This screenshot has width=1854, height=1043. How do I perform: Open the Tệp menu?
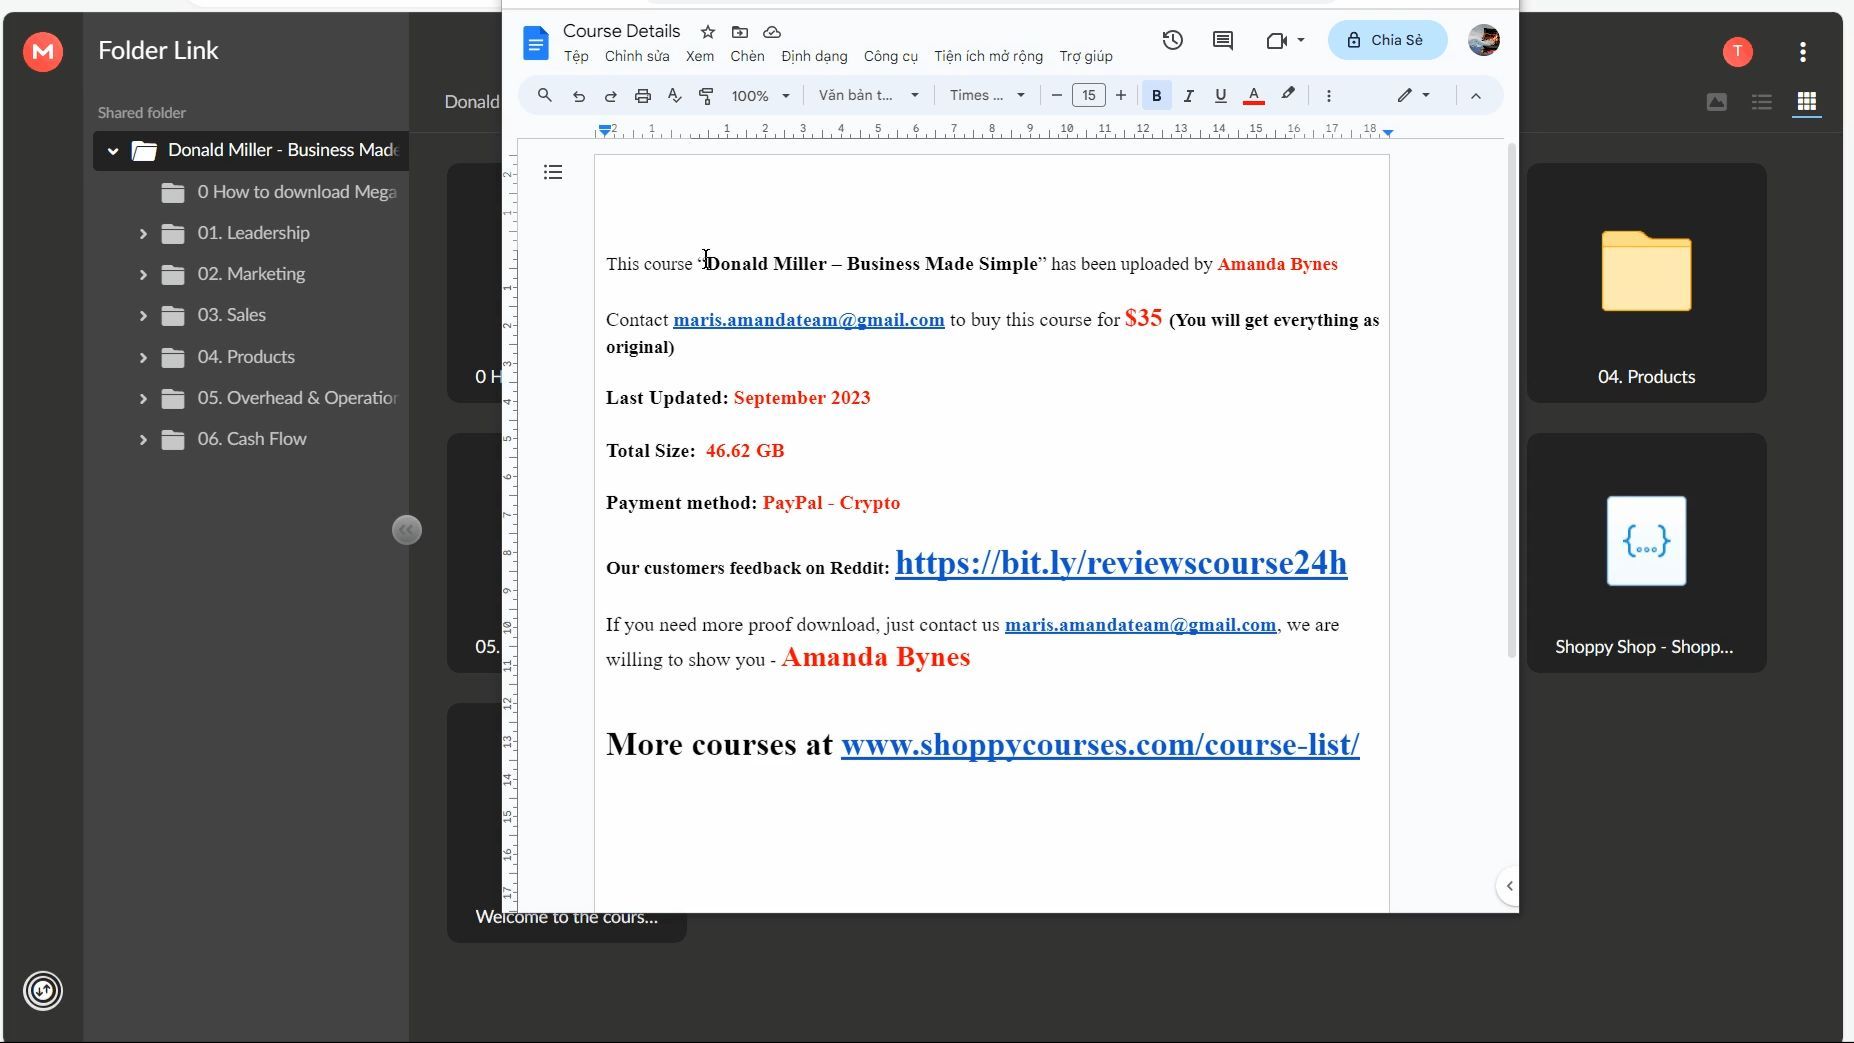coord(576,57)
